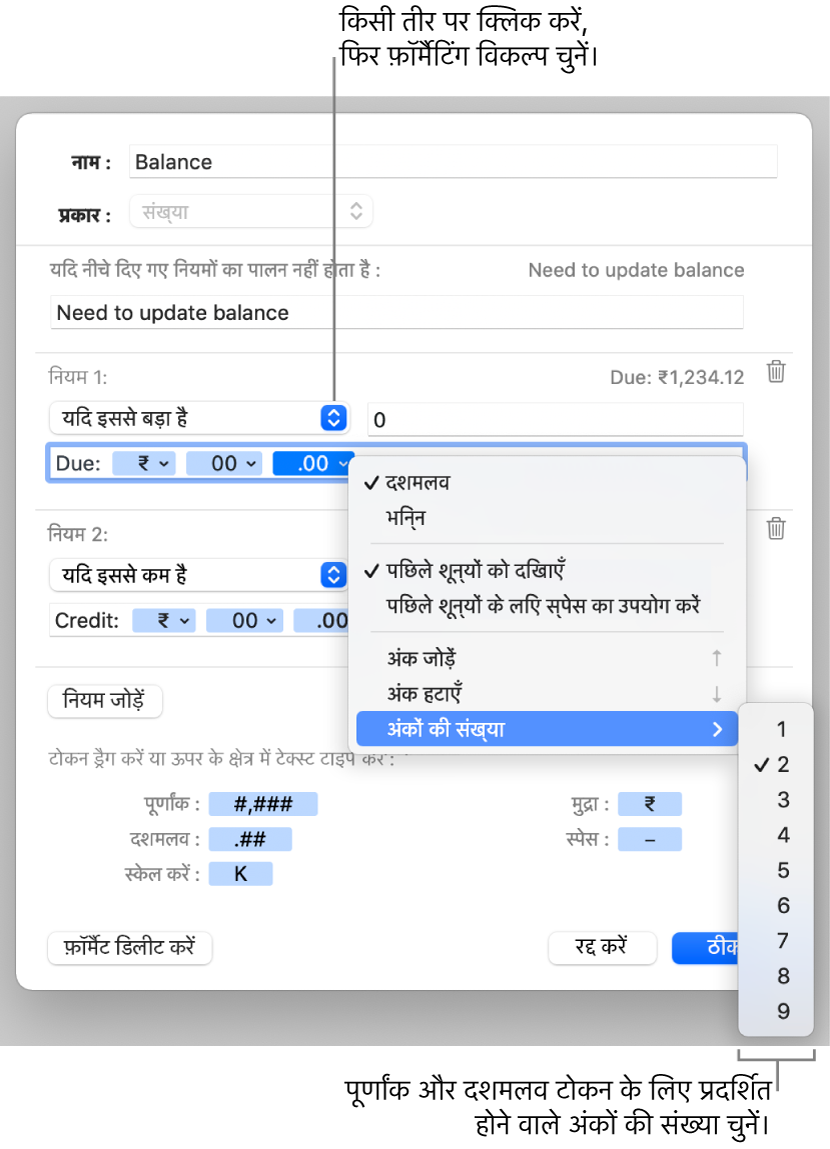830x1149 pixels.
Task: Click the 'Need to update balance' preview on right
Action: pyautogui.click(x=636, y=270)
